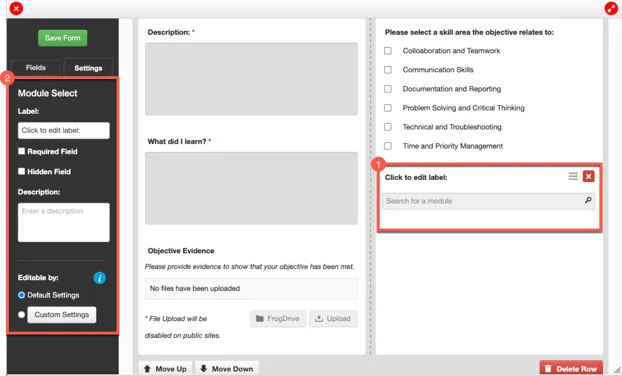This screenshot has height=376, width=622.
Task: Click the What did I learn text area
Action: 251,188
